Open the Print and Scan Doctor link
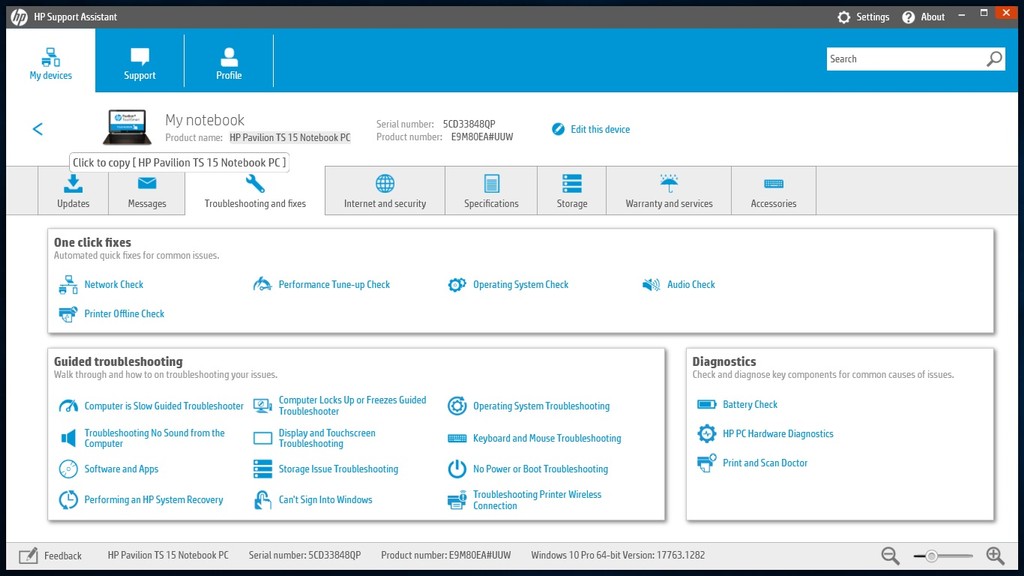 click(765, 463)
